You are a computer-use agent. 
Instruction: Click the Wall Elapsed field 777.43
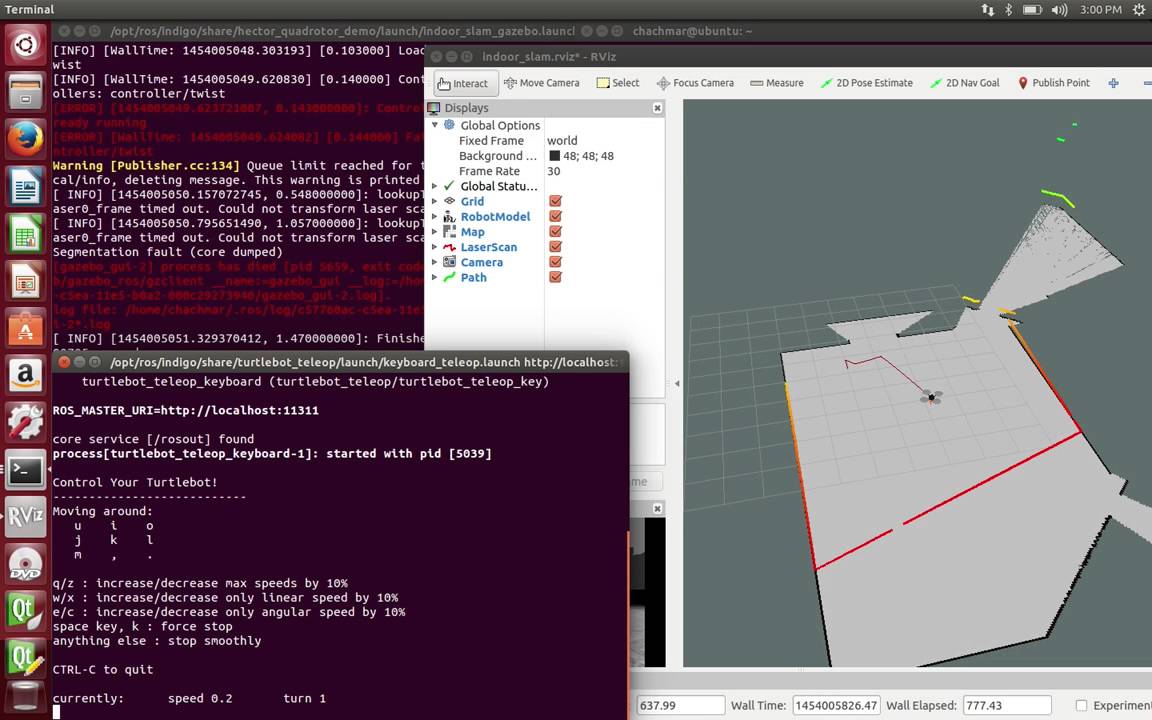[1007, 705]
